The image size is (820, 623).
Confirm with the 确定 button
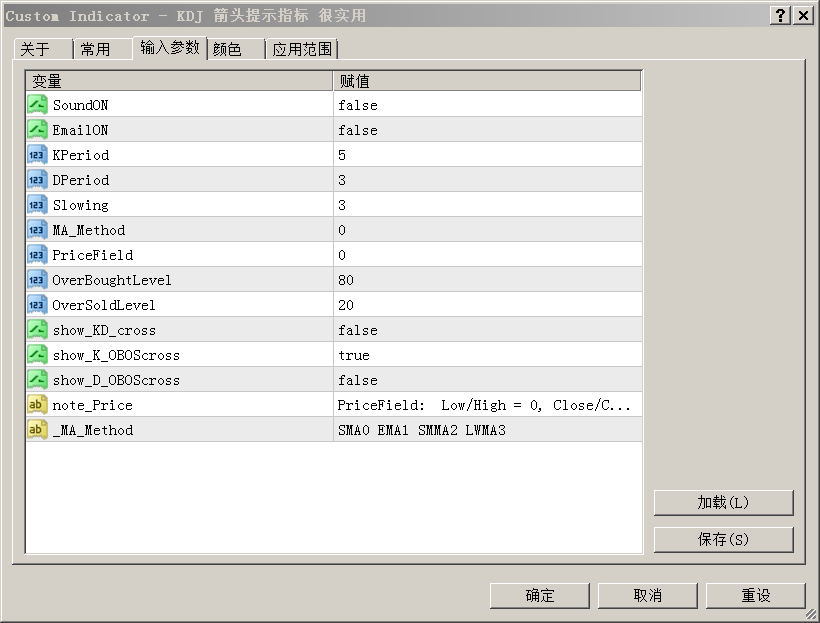540,596
